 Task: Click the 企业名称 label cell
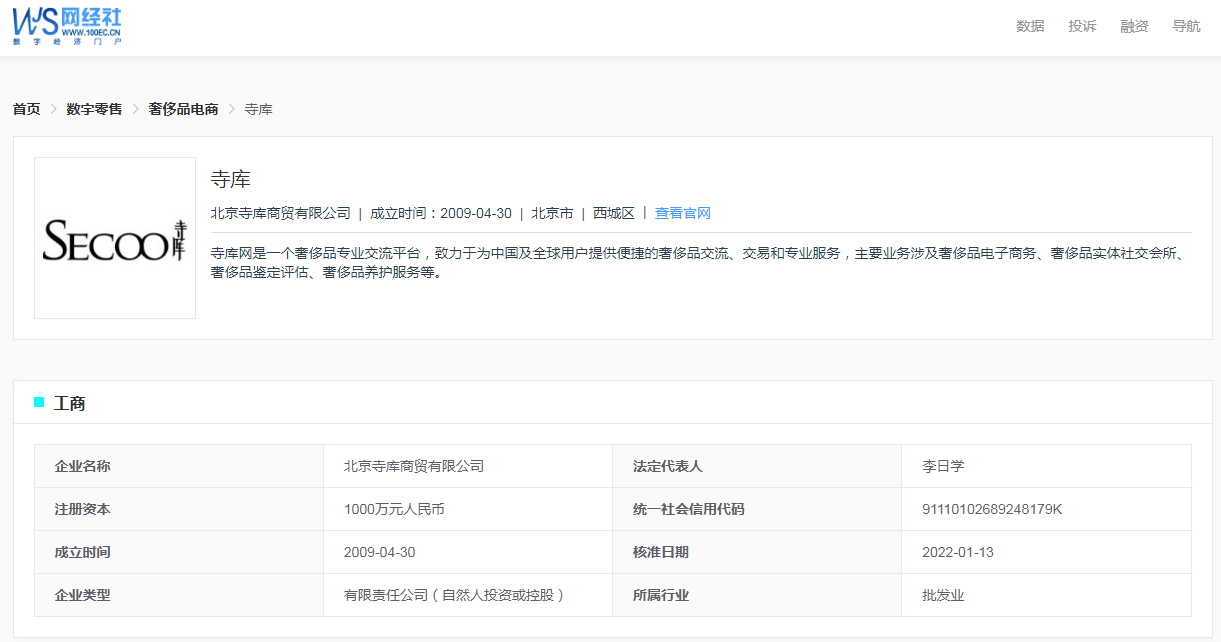coord(179,466)
